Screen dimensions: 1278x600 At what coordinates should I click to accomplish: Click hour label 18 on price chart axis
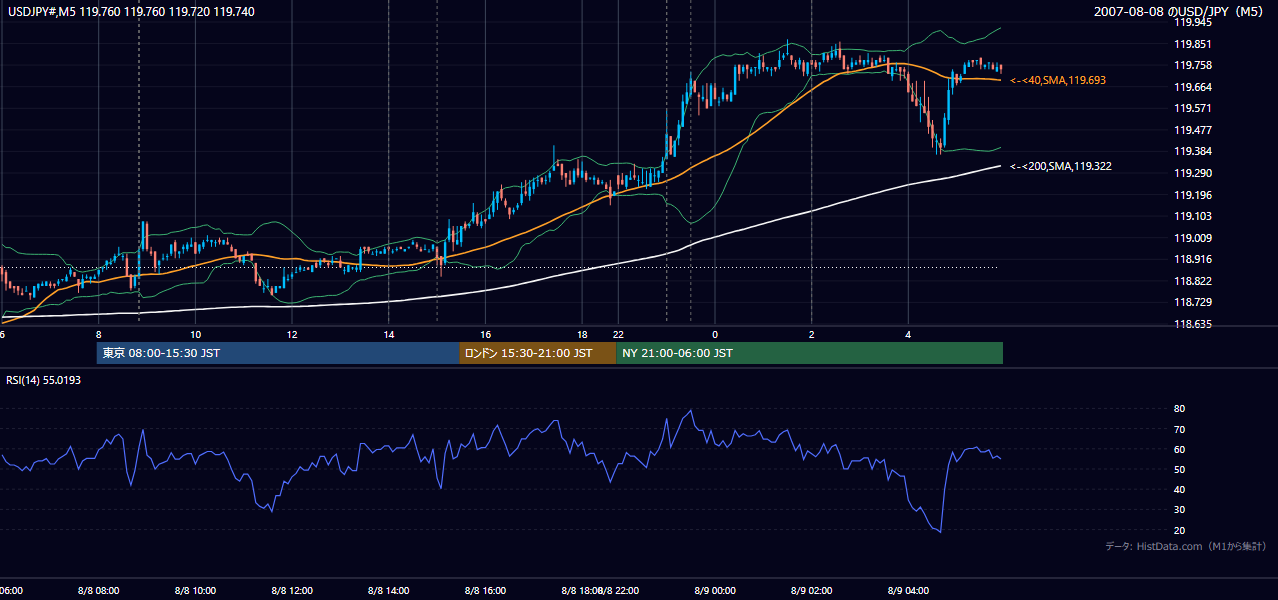pos(583,334)
